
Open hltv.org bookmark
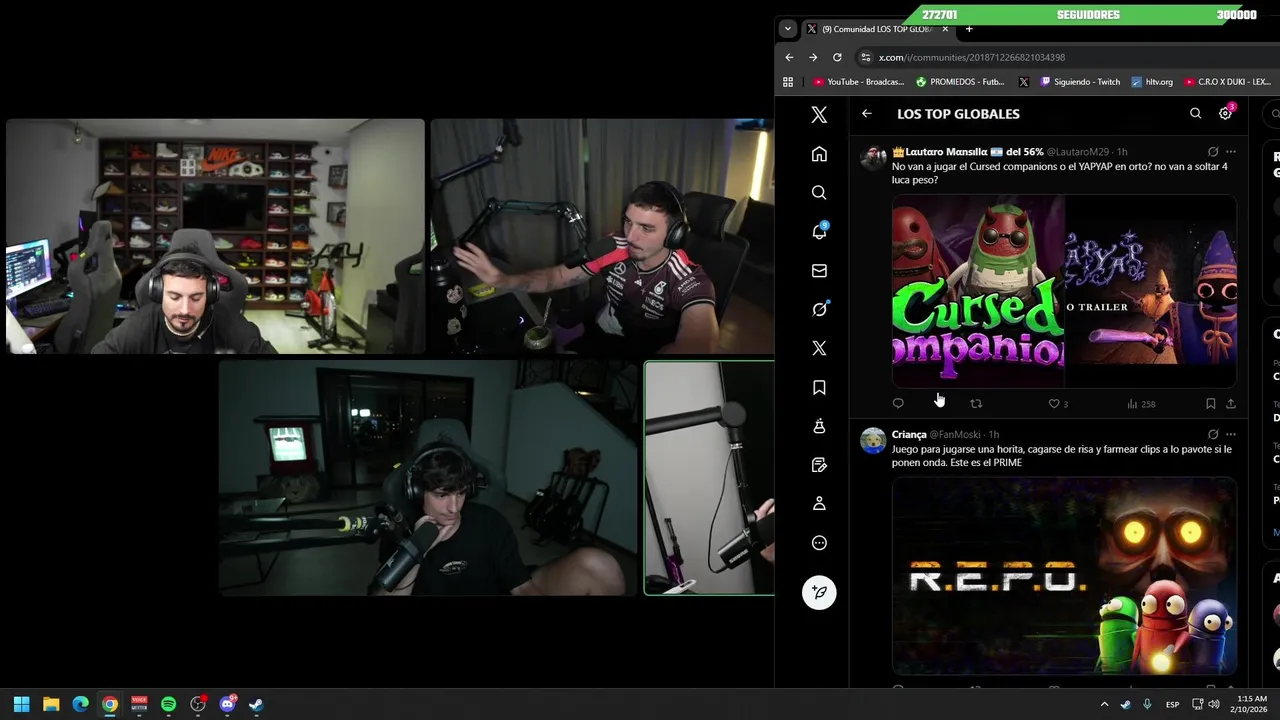point(1152,82)
